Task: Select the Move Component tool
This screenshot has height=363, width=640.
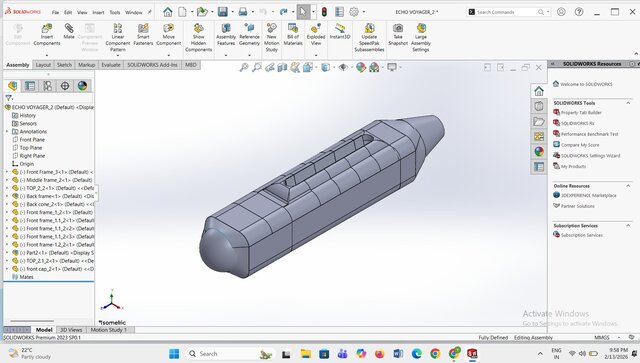Action: click(169, 34)
